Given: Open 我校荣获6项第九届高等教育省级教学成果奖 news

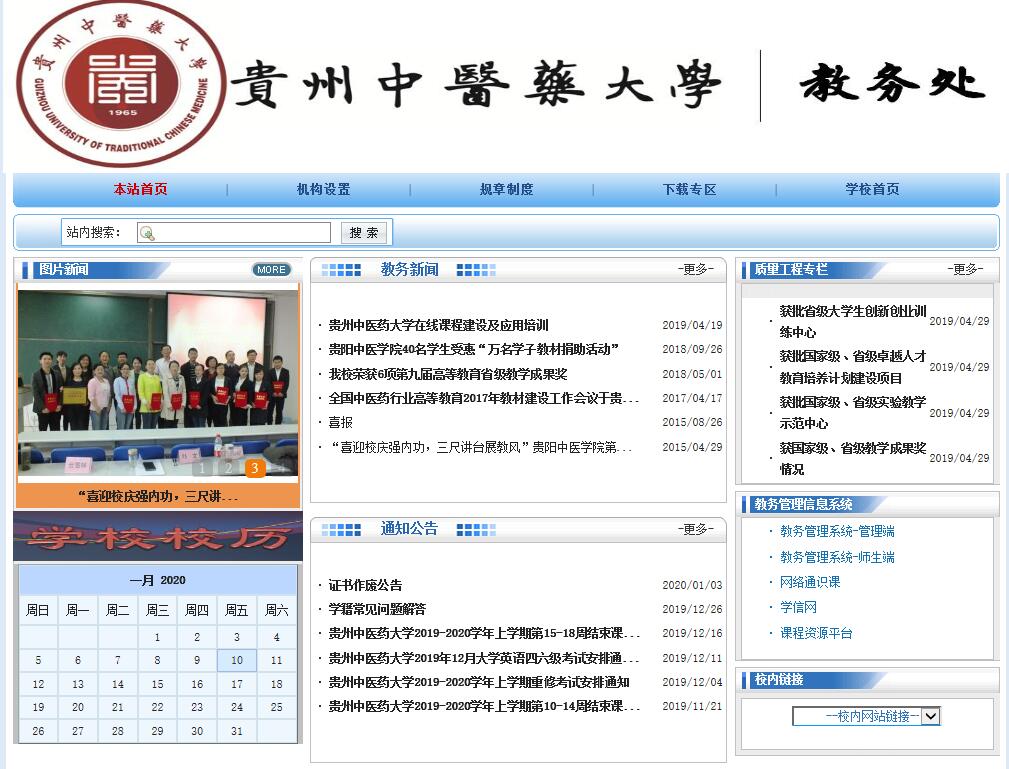Looking at the screenshot, I should 448,374.
